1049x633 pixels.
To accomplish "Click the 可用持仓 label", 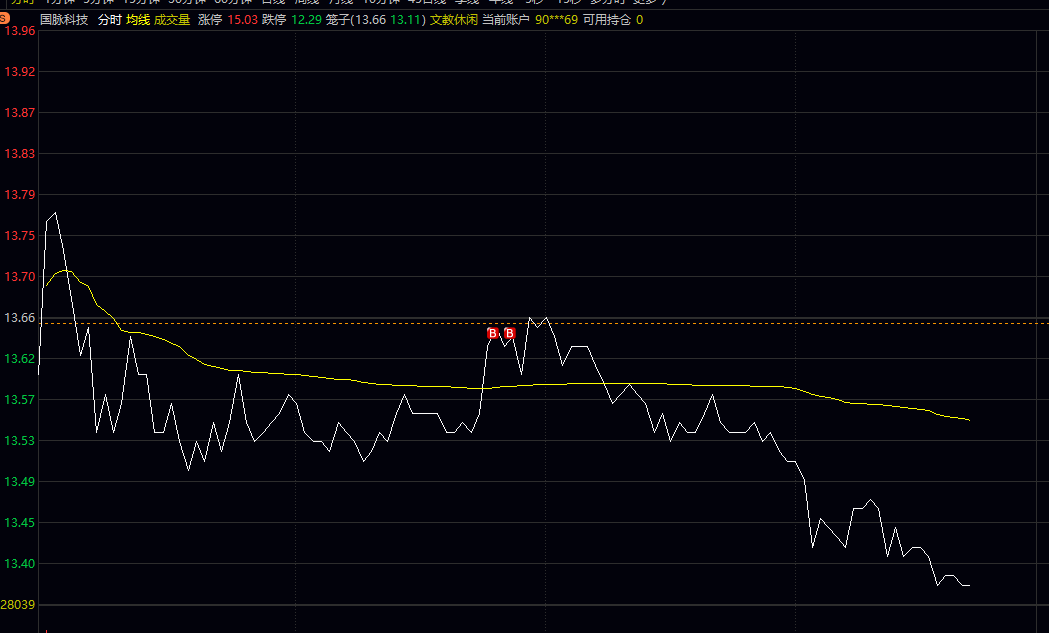I will tap(607, 19).
